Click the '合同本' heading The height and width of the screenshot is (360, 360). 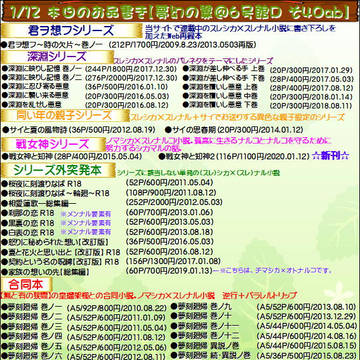point(26,285)
